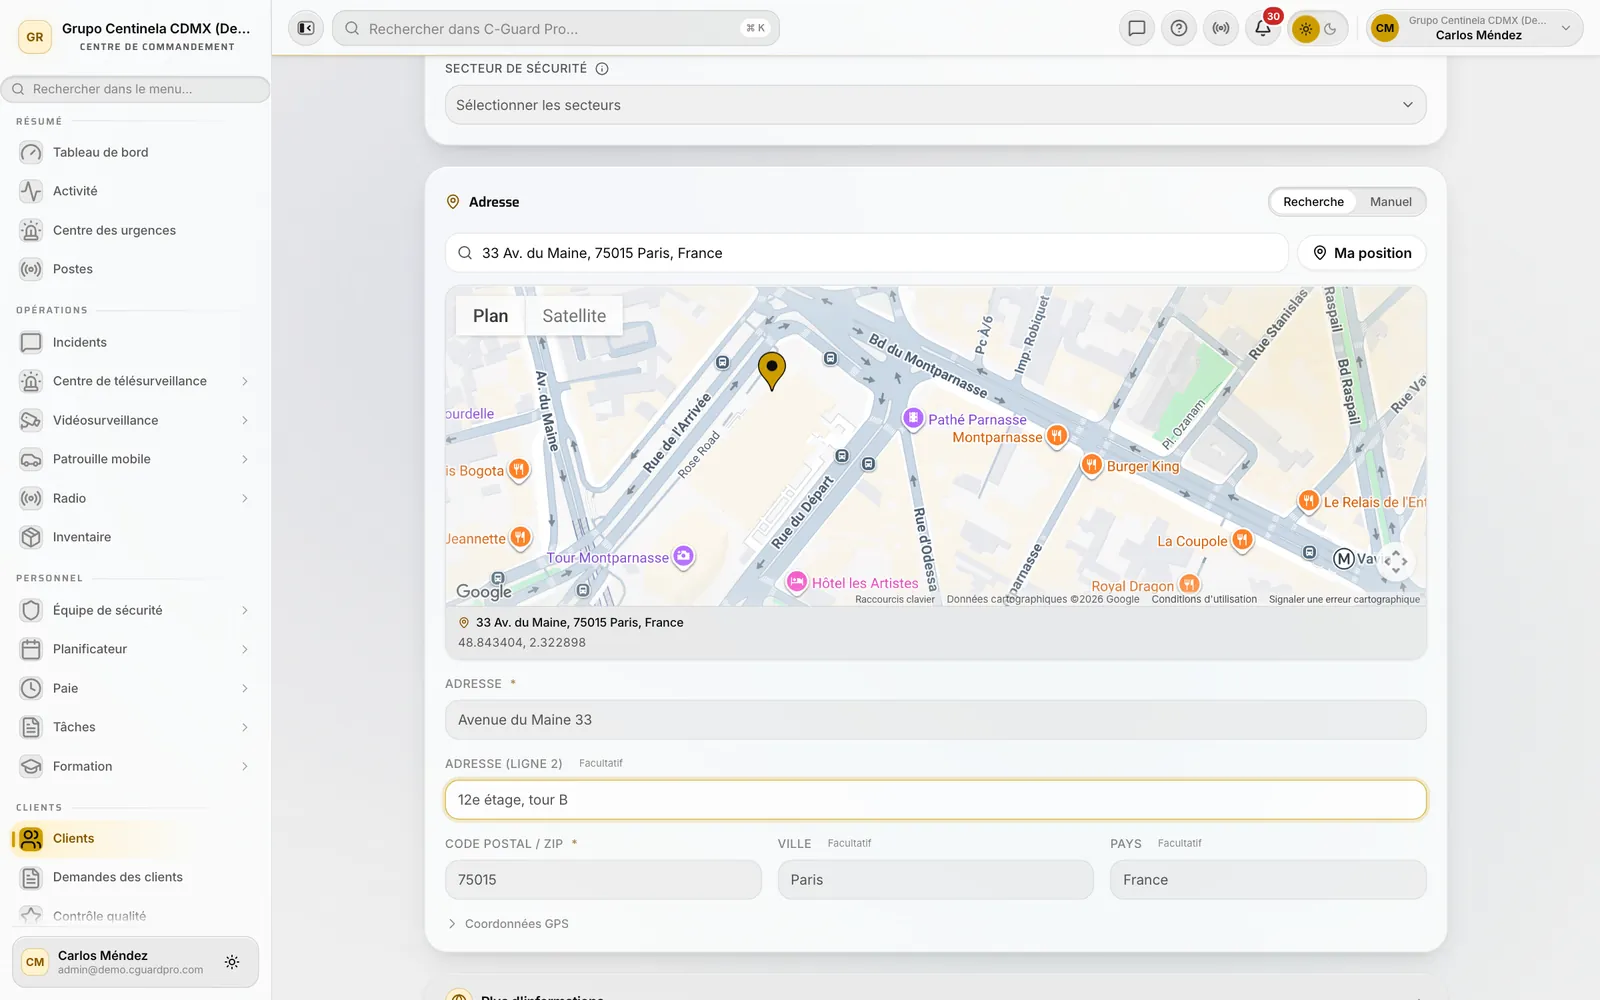The height and width of the screenshot is (1000, 1600).
Task: Click the Clients people icon
Action: pos(31,838)
